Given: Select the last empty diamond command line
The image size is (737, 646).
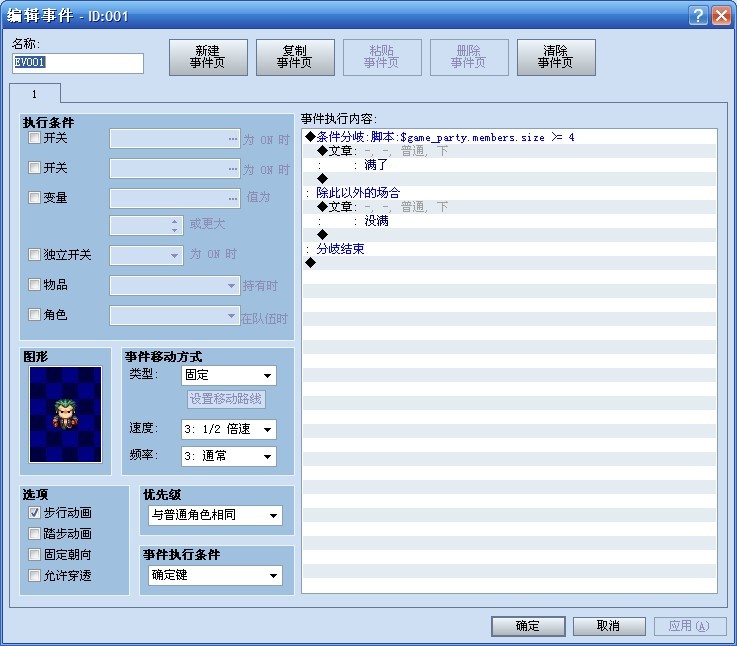Looking at the screenshot, I should click(x=510, y=262).
